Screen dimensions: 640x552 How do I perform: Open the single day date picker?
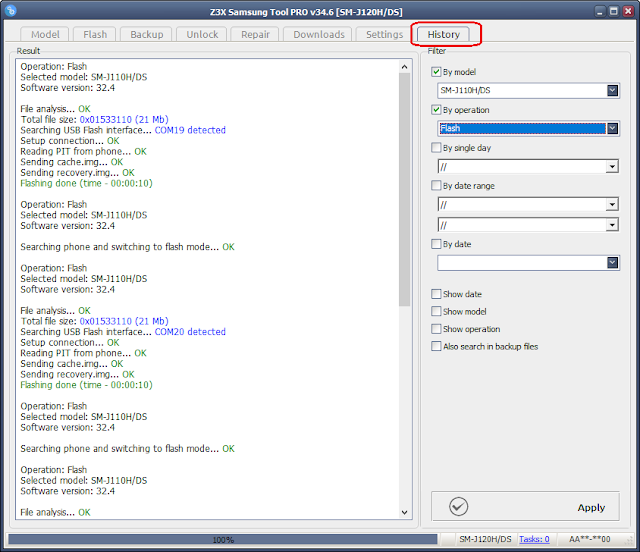pyautogui.click(x=612, y=167)
